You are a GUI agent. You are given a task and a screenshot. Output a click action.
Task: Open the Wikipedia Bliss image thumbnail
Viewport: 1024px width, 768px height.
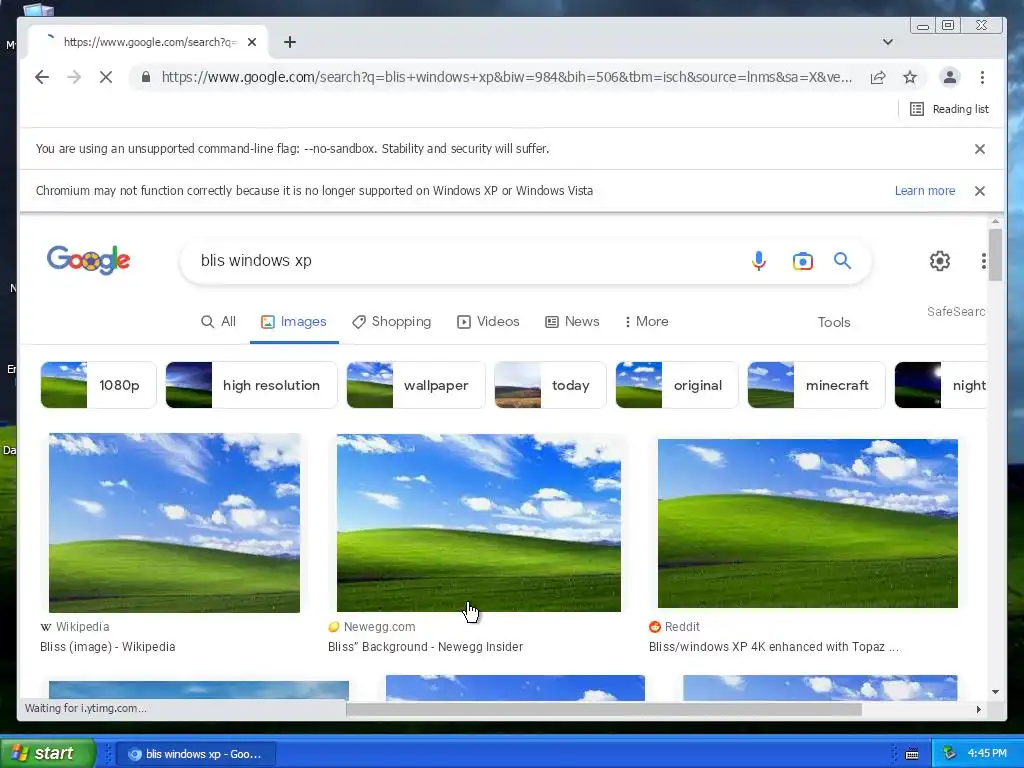[174, 523]
